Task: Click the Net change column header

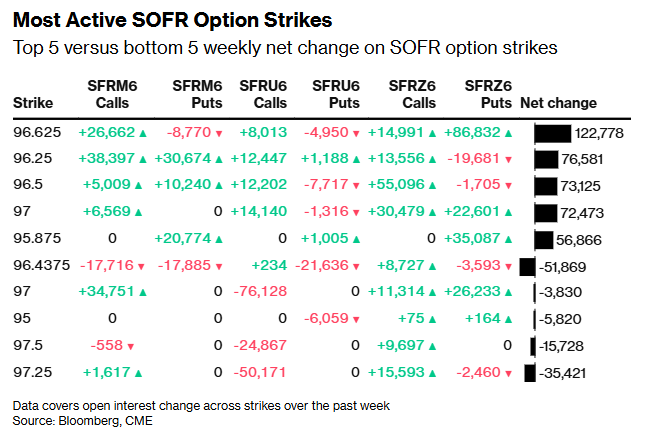Action: click(559, 103)
